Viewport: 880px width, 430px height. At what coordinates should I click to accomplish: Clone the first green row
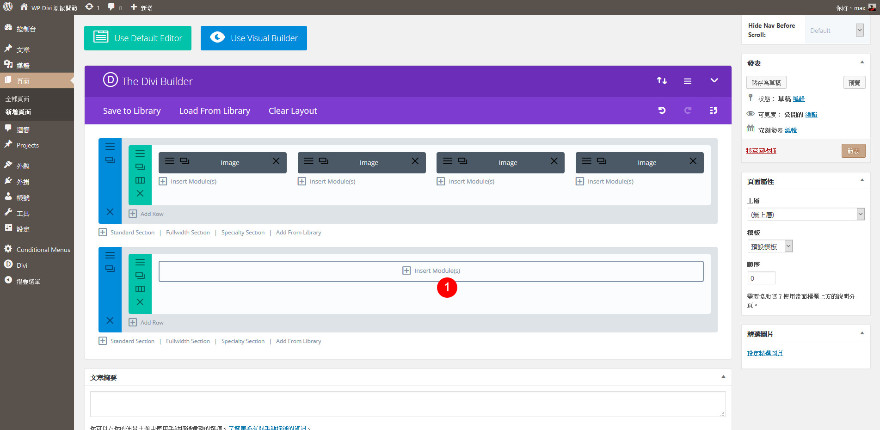coord(140,167)
